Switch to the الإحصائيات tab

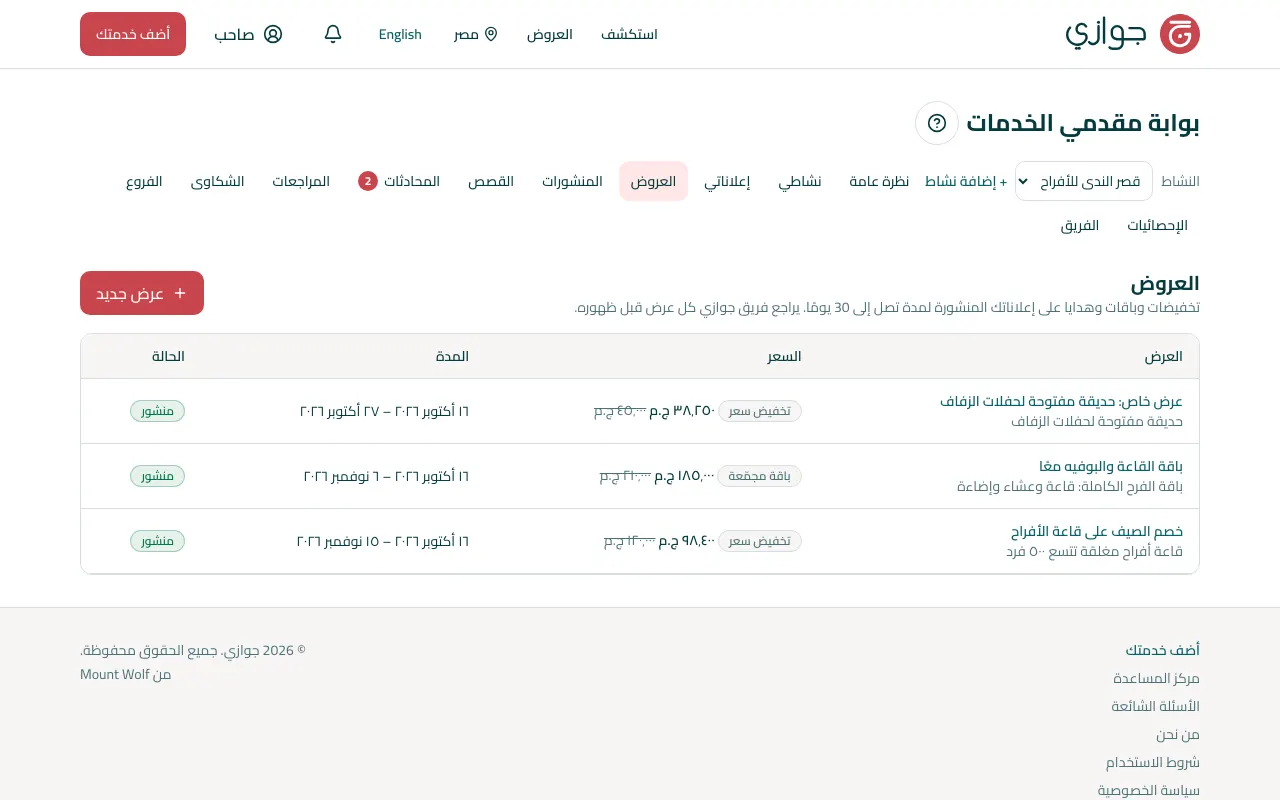(1157, 225)
